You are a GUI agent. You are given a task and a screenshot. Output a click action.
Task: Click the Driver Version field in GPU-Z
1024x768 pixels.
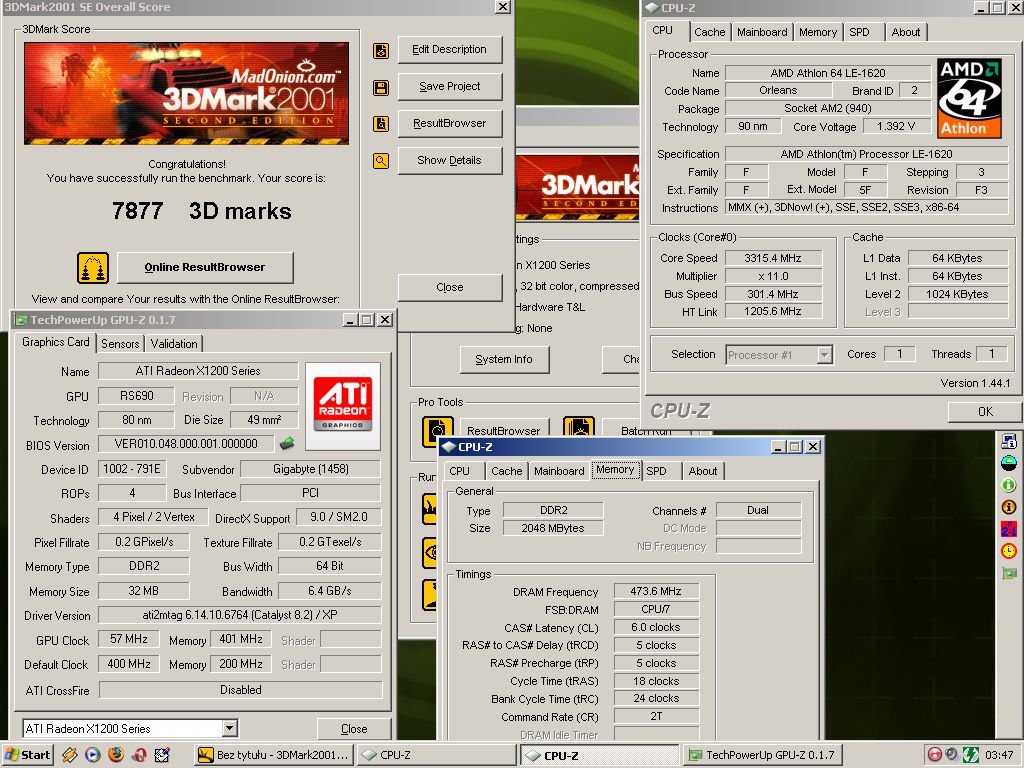(240, 615)
